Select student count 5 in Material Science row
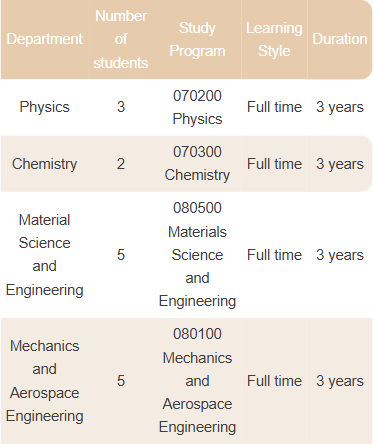This screenshot has width=374, height=444. [121, 255]
